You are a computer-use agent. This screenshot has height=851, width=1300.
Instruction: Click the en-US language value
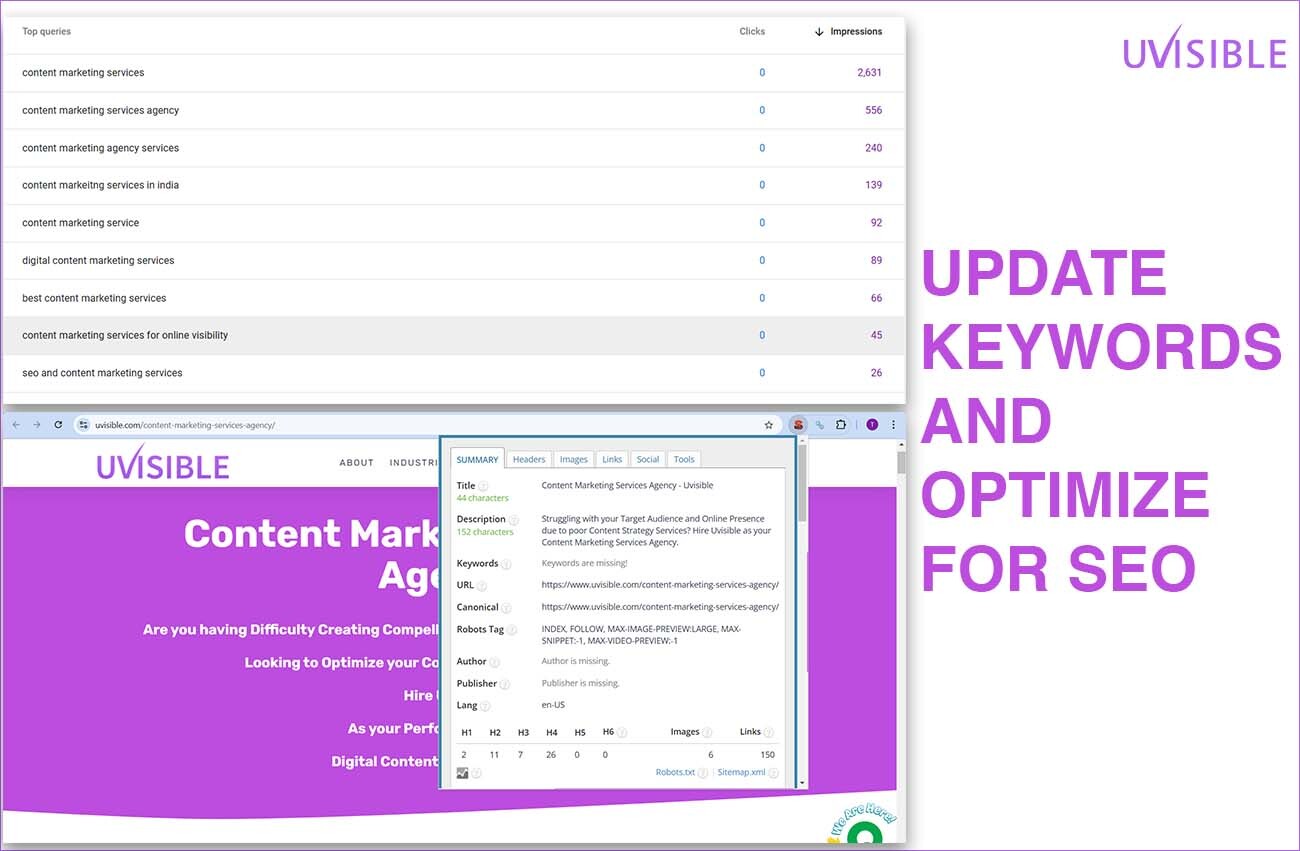(x=553, y=706)
